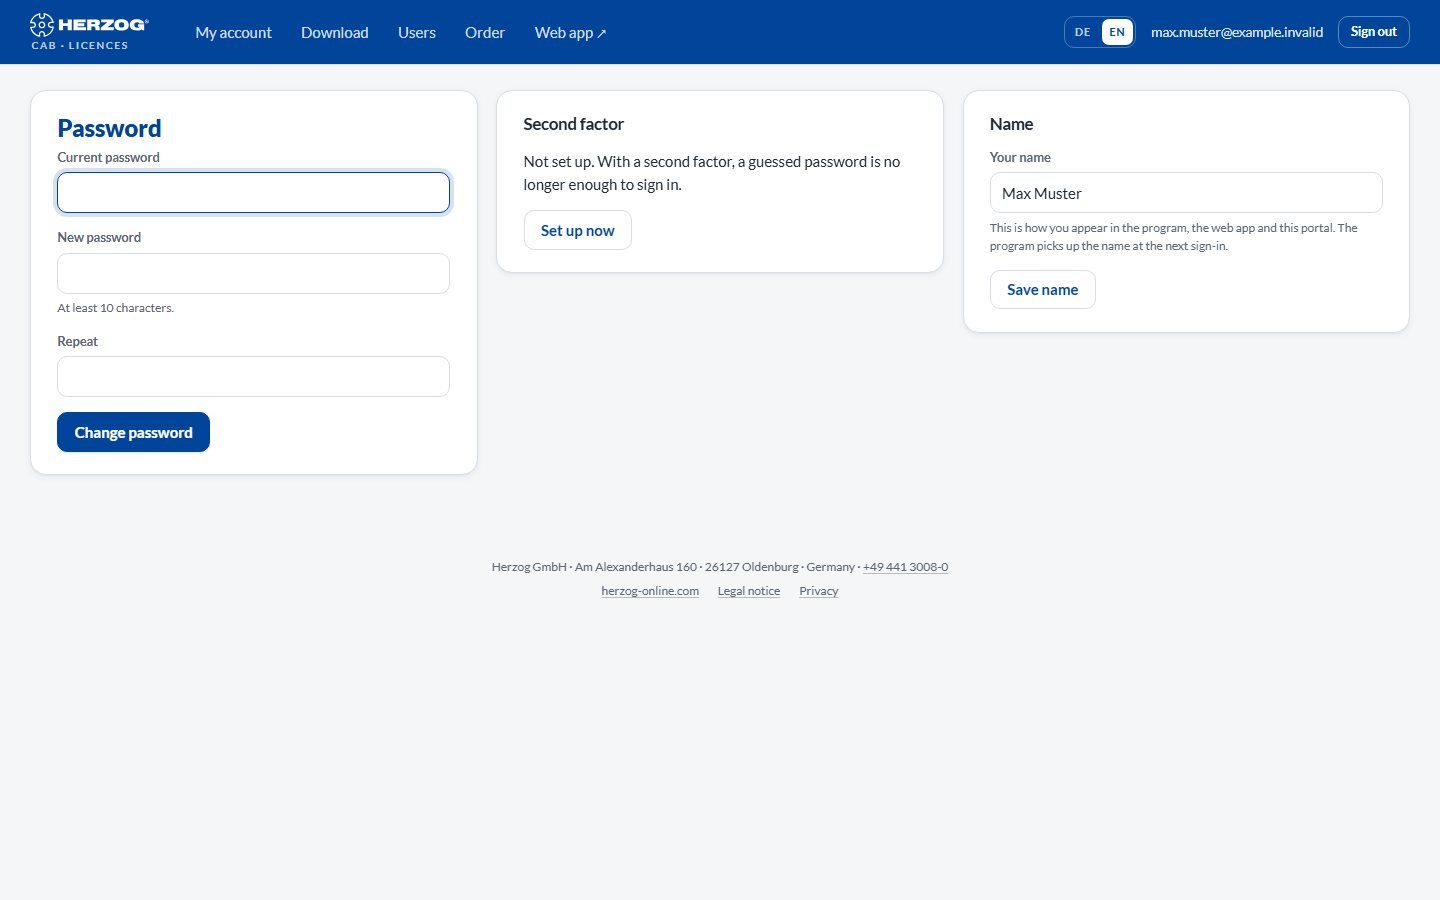Viewport: 1440px width, 900px height.
Task: Click the max.muster@example.invalid account email
Action: coord(1237,32)
